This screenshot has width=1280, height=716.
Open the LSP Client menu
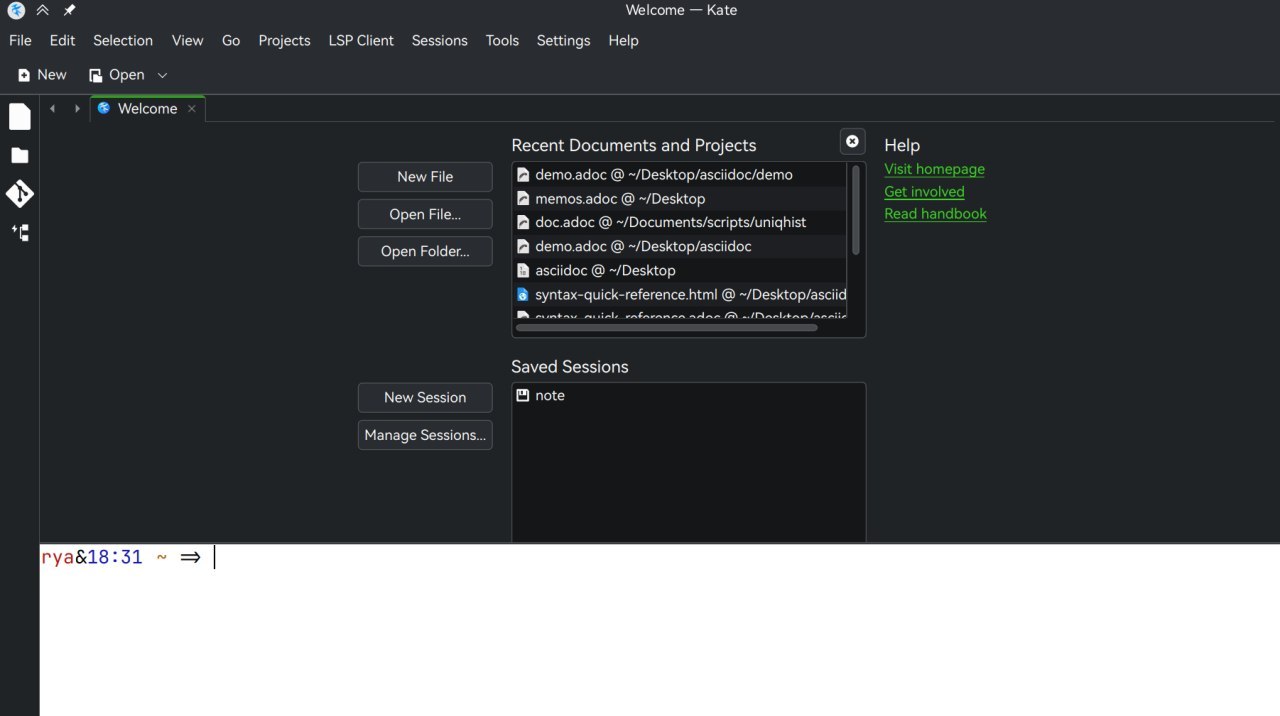click(x=361, y=41)
